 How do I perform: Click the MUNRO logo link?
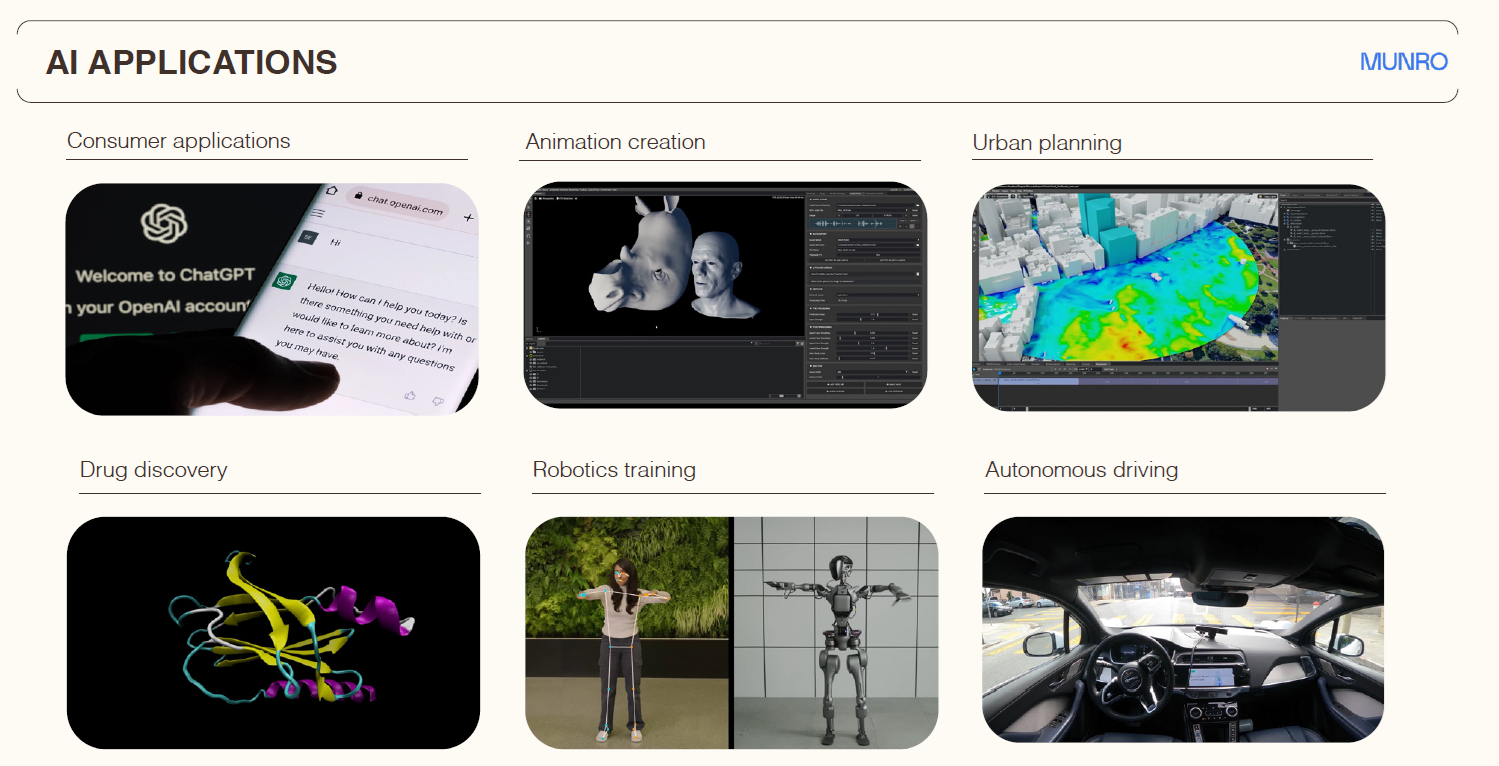coord(1403,62)
